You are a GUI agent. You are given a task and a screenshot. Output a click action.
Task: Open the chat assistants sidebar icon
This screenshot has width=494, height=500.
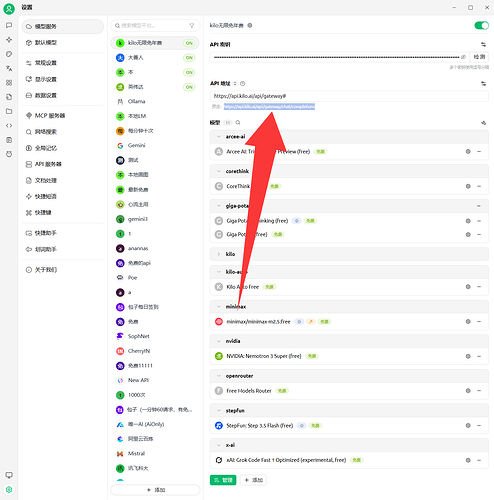pyautogui.click(x=9, y=25)
